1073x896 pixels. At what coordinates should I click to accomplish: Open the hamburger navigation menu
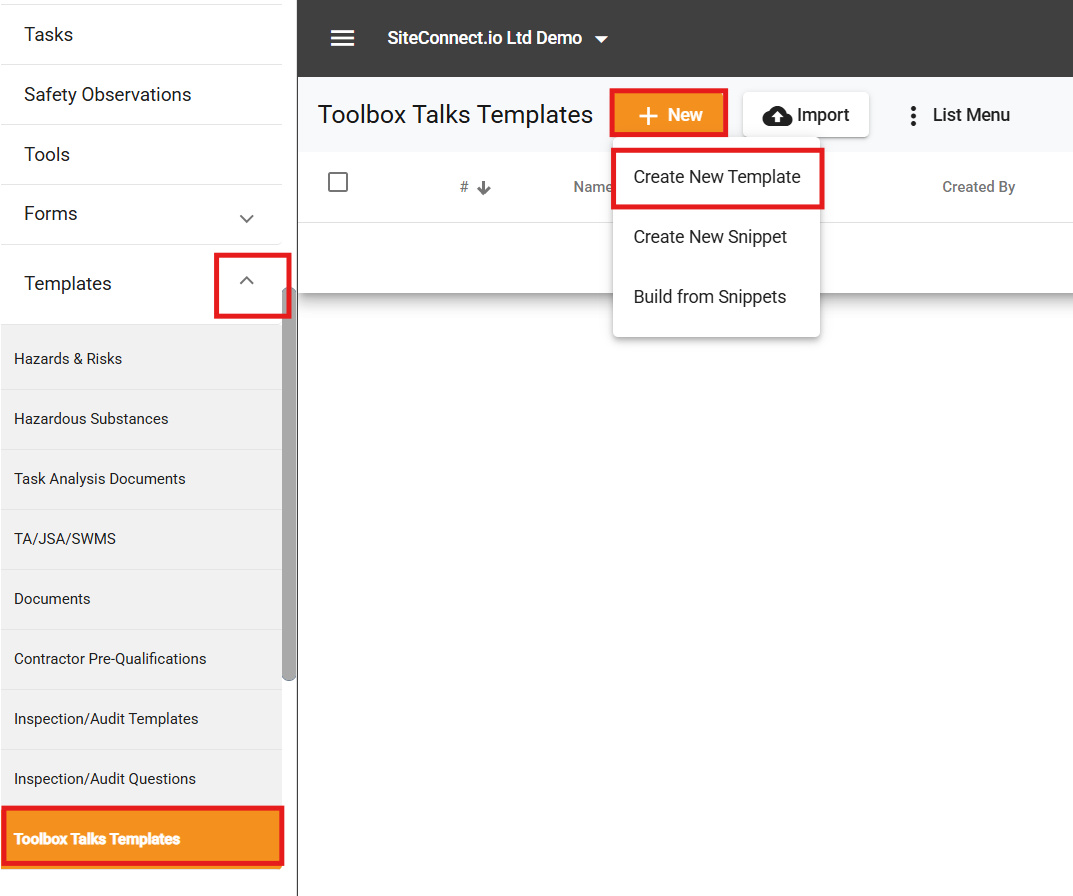coord(342,38)
